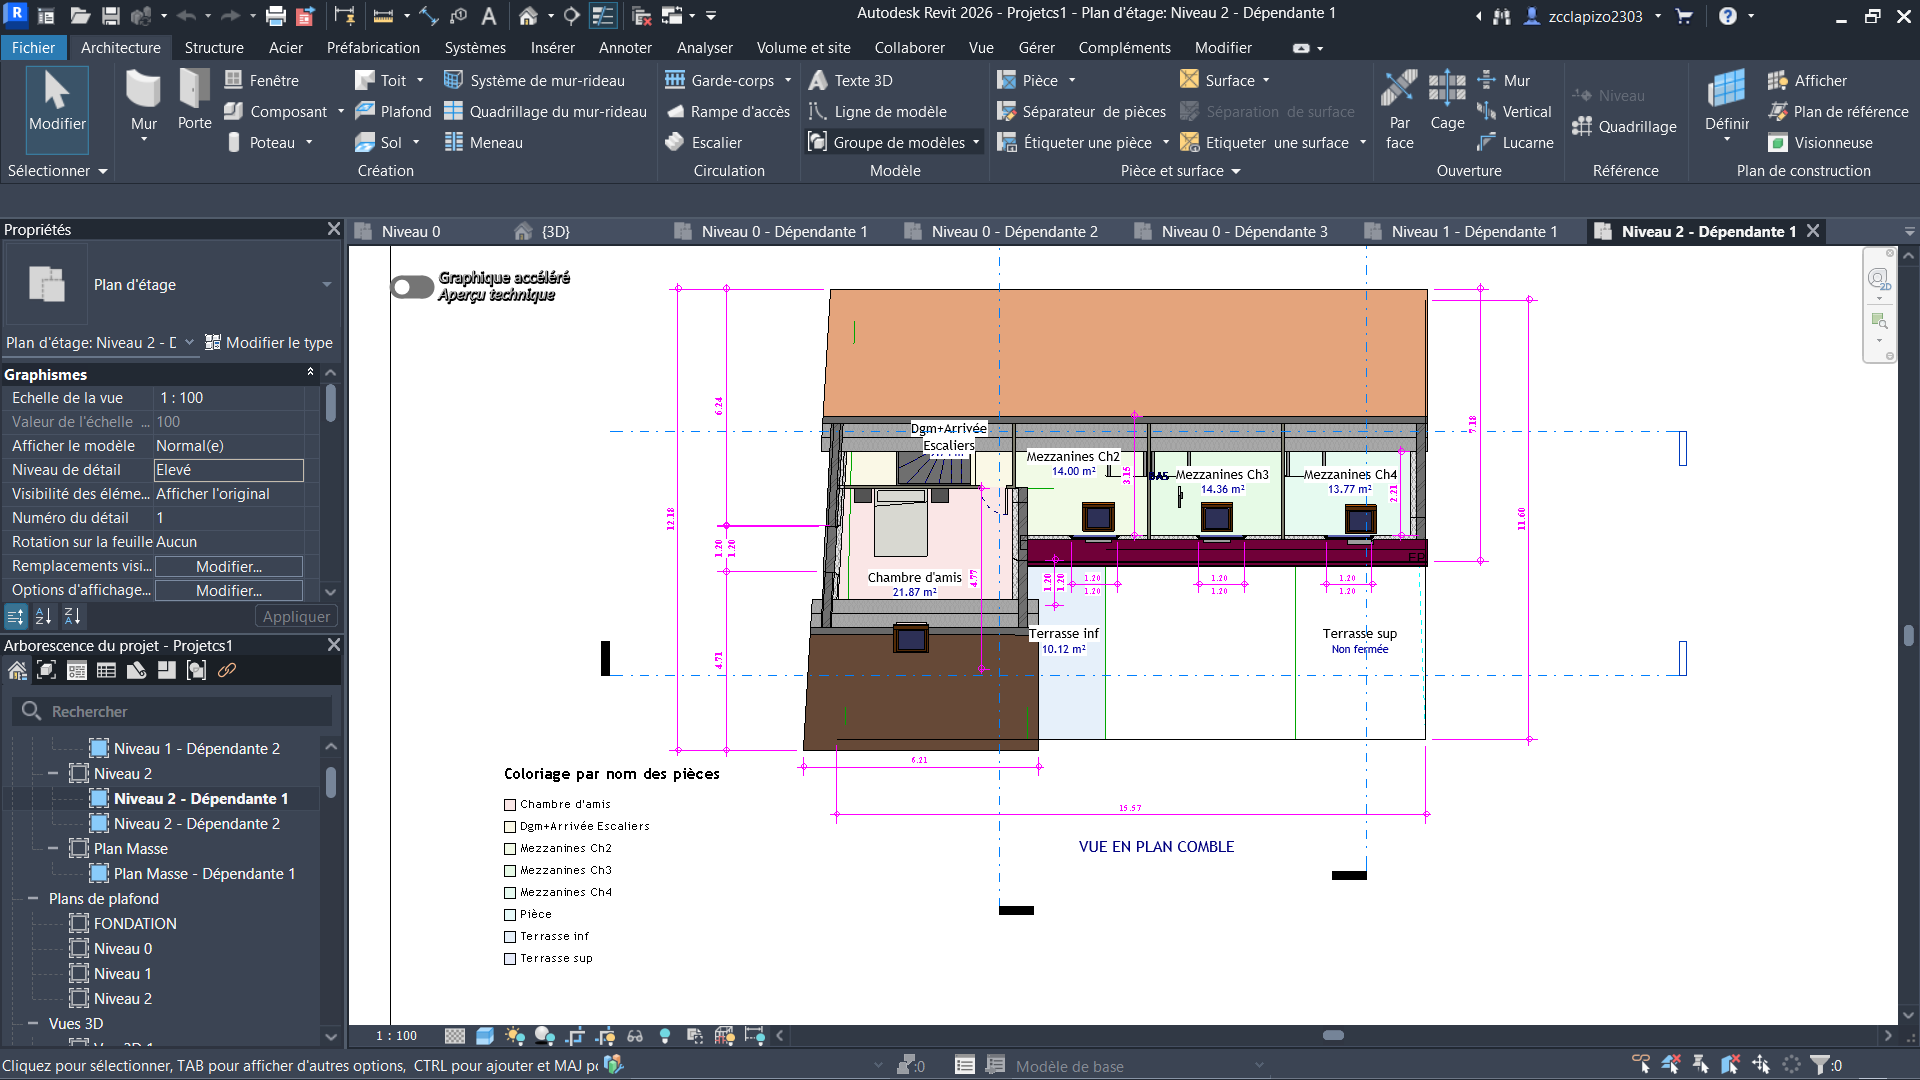Select Plan Masse - Dépendante 1 view

click(204, 874)
